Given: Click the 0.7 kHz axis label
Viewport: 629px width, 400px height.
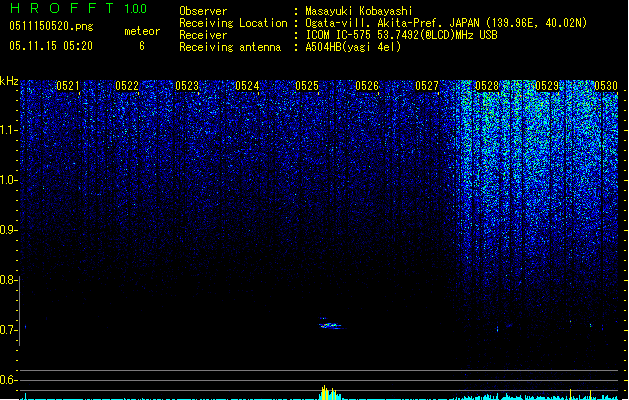Looking at the screenshot, I should coord(8,330).
